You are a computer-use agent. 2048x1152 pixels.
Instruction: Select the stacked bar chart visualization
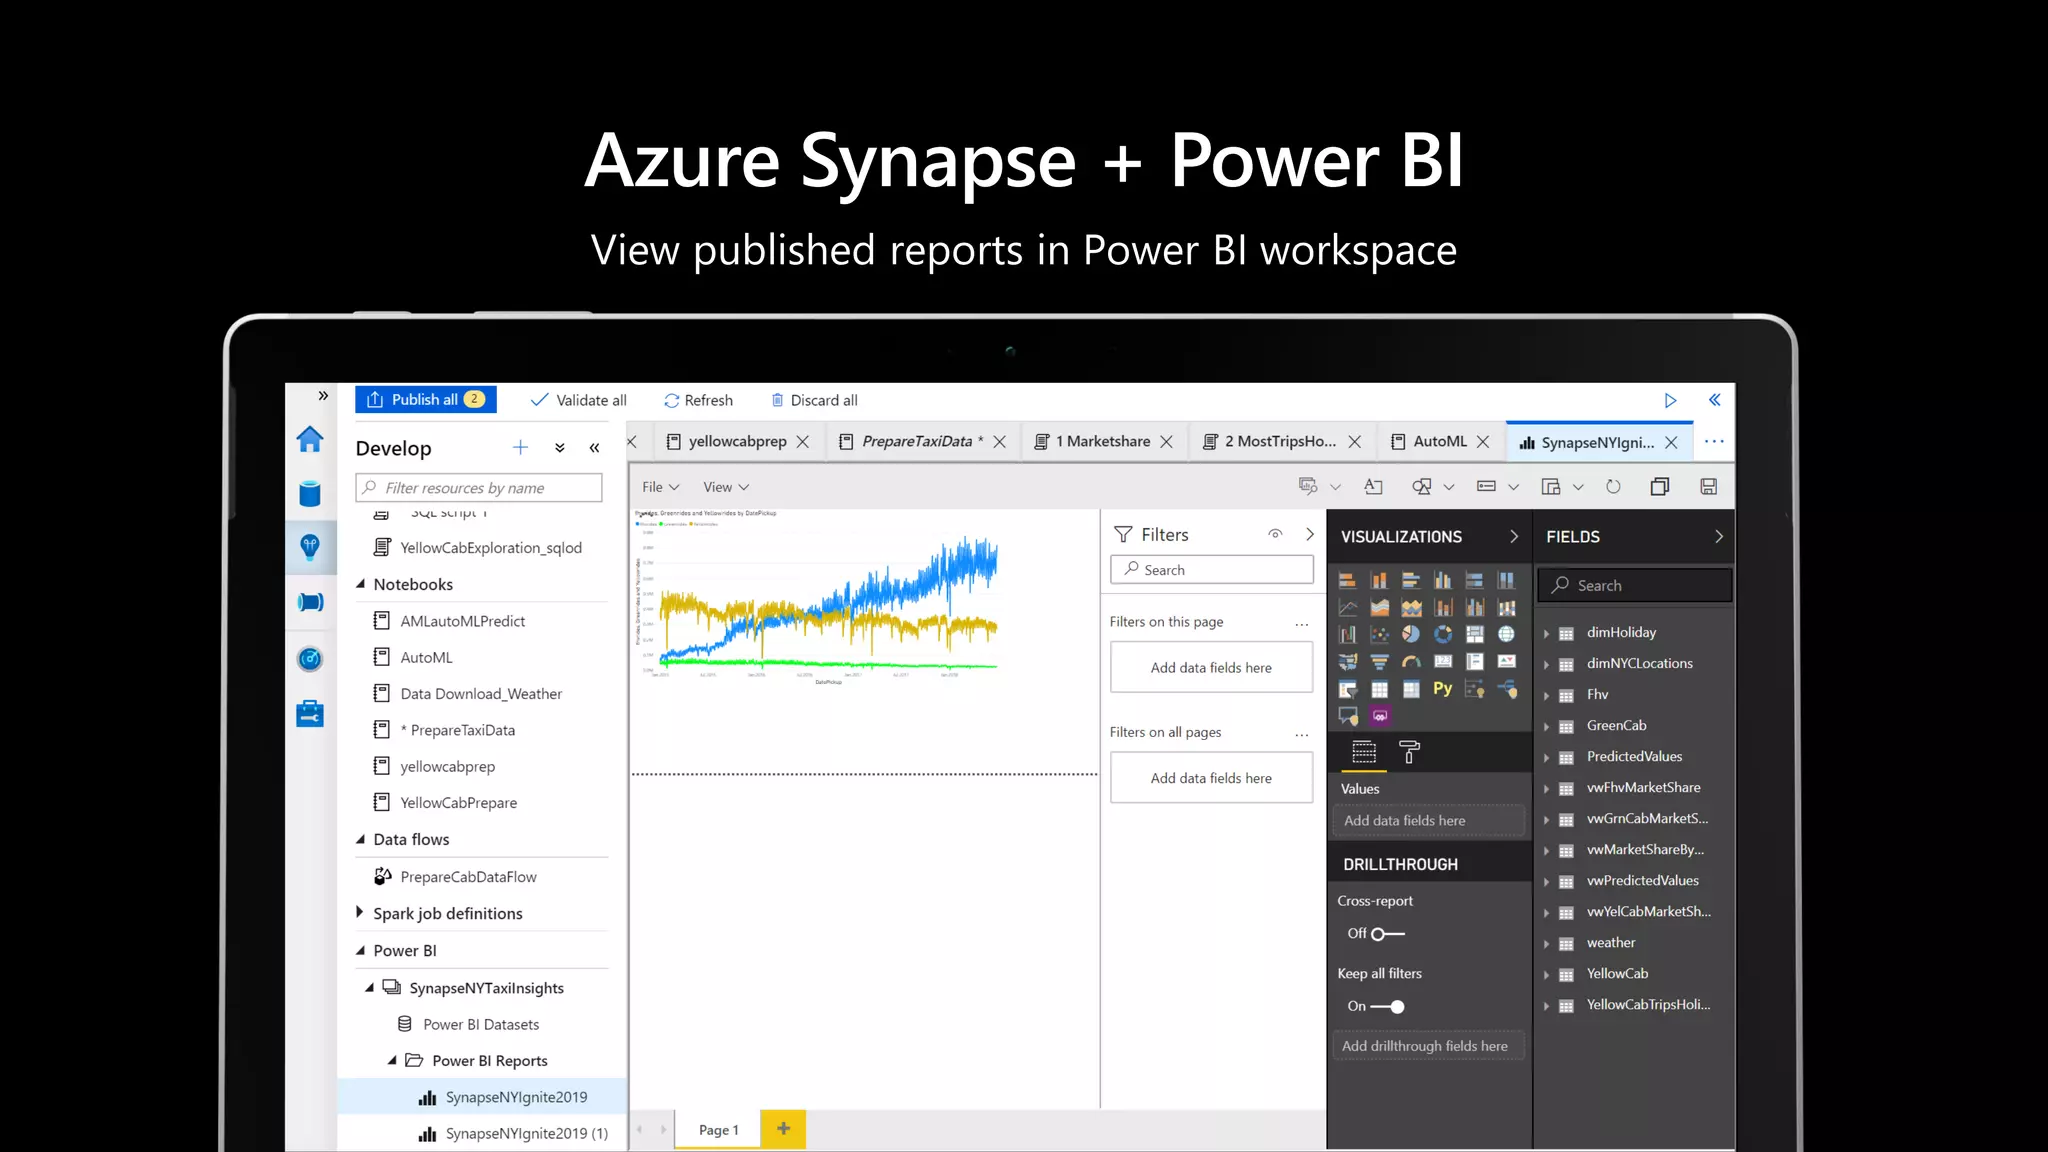click(1348, 580)
